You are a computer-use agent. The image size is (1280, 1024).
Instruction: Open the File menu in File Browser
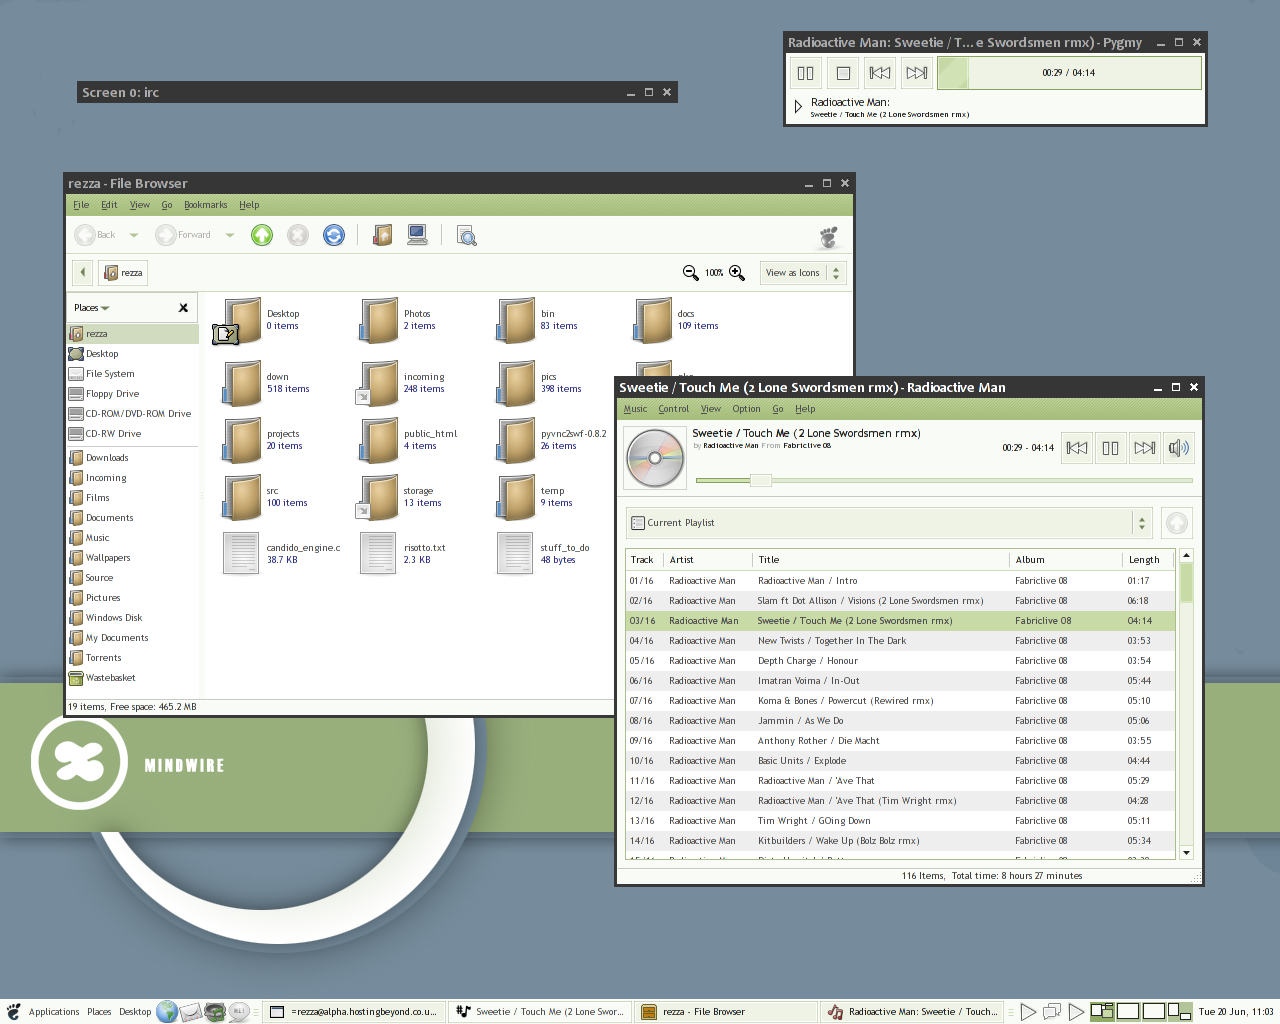[81, 205]
